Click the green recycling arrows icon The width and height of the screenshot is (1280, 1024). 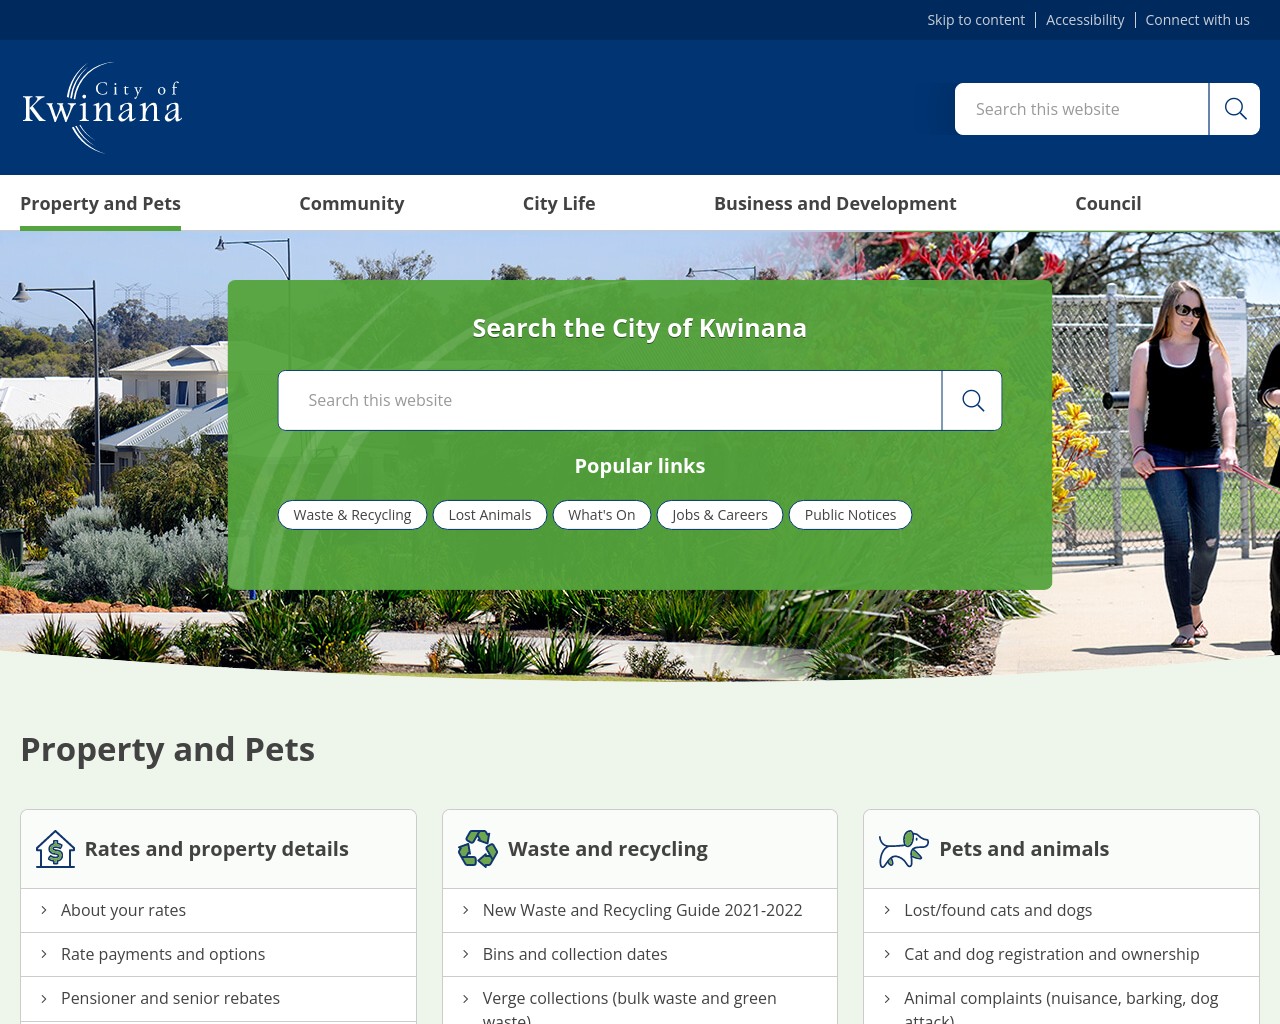coord(477,848)
